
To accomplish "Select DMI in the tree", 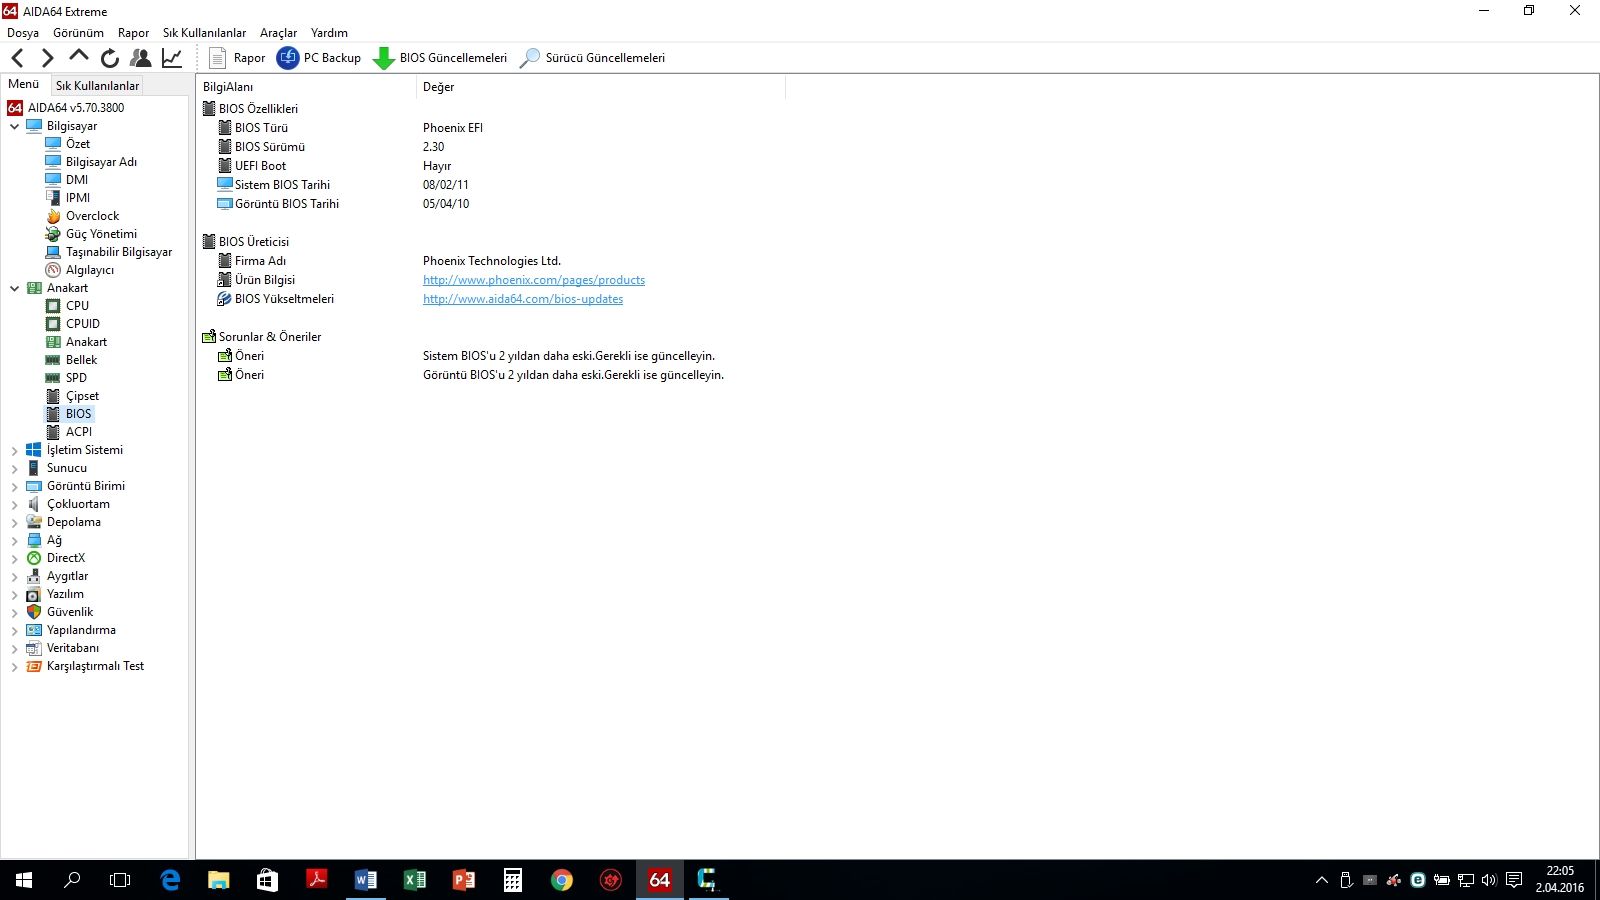I will coord(77,180).
